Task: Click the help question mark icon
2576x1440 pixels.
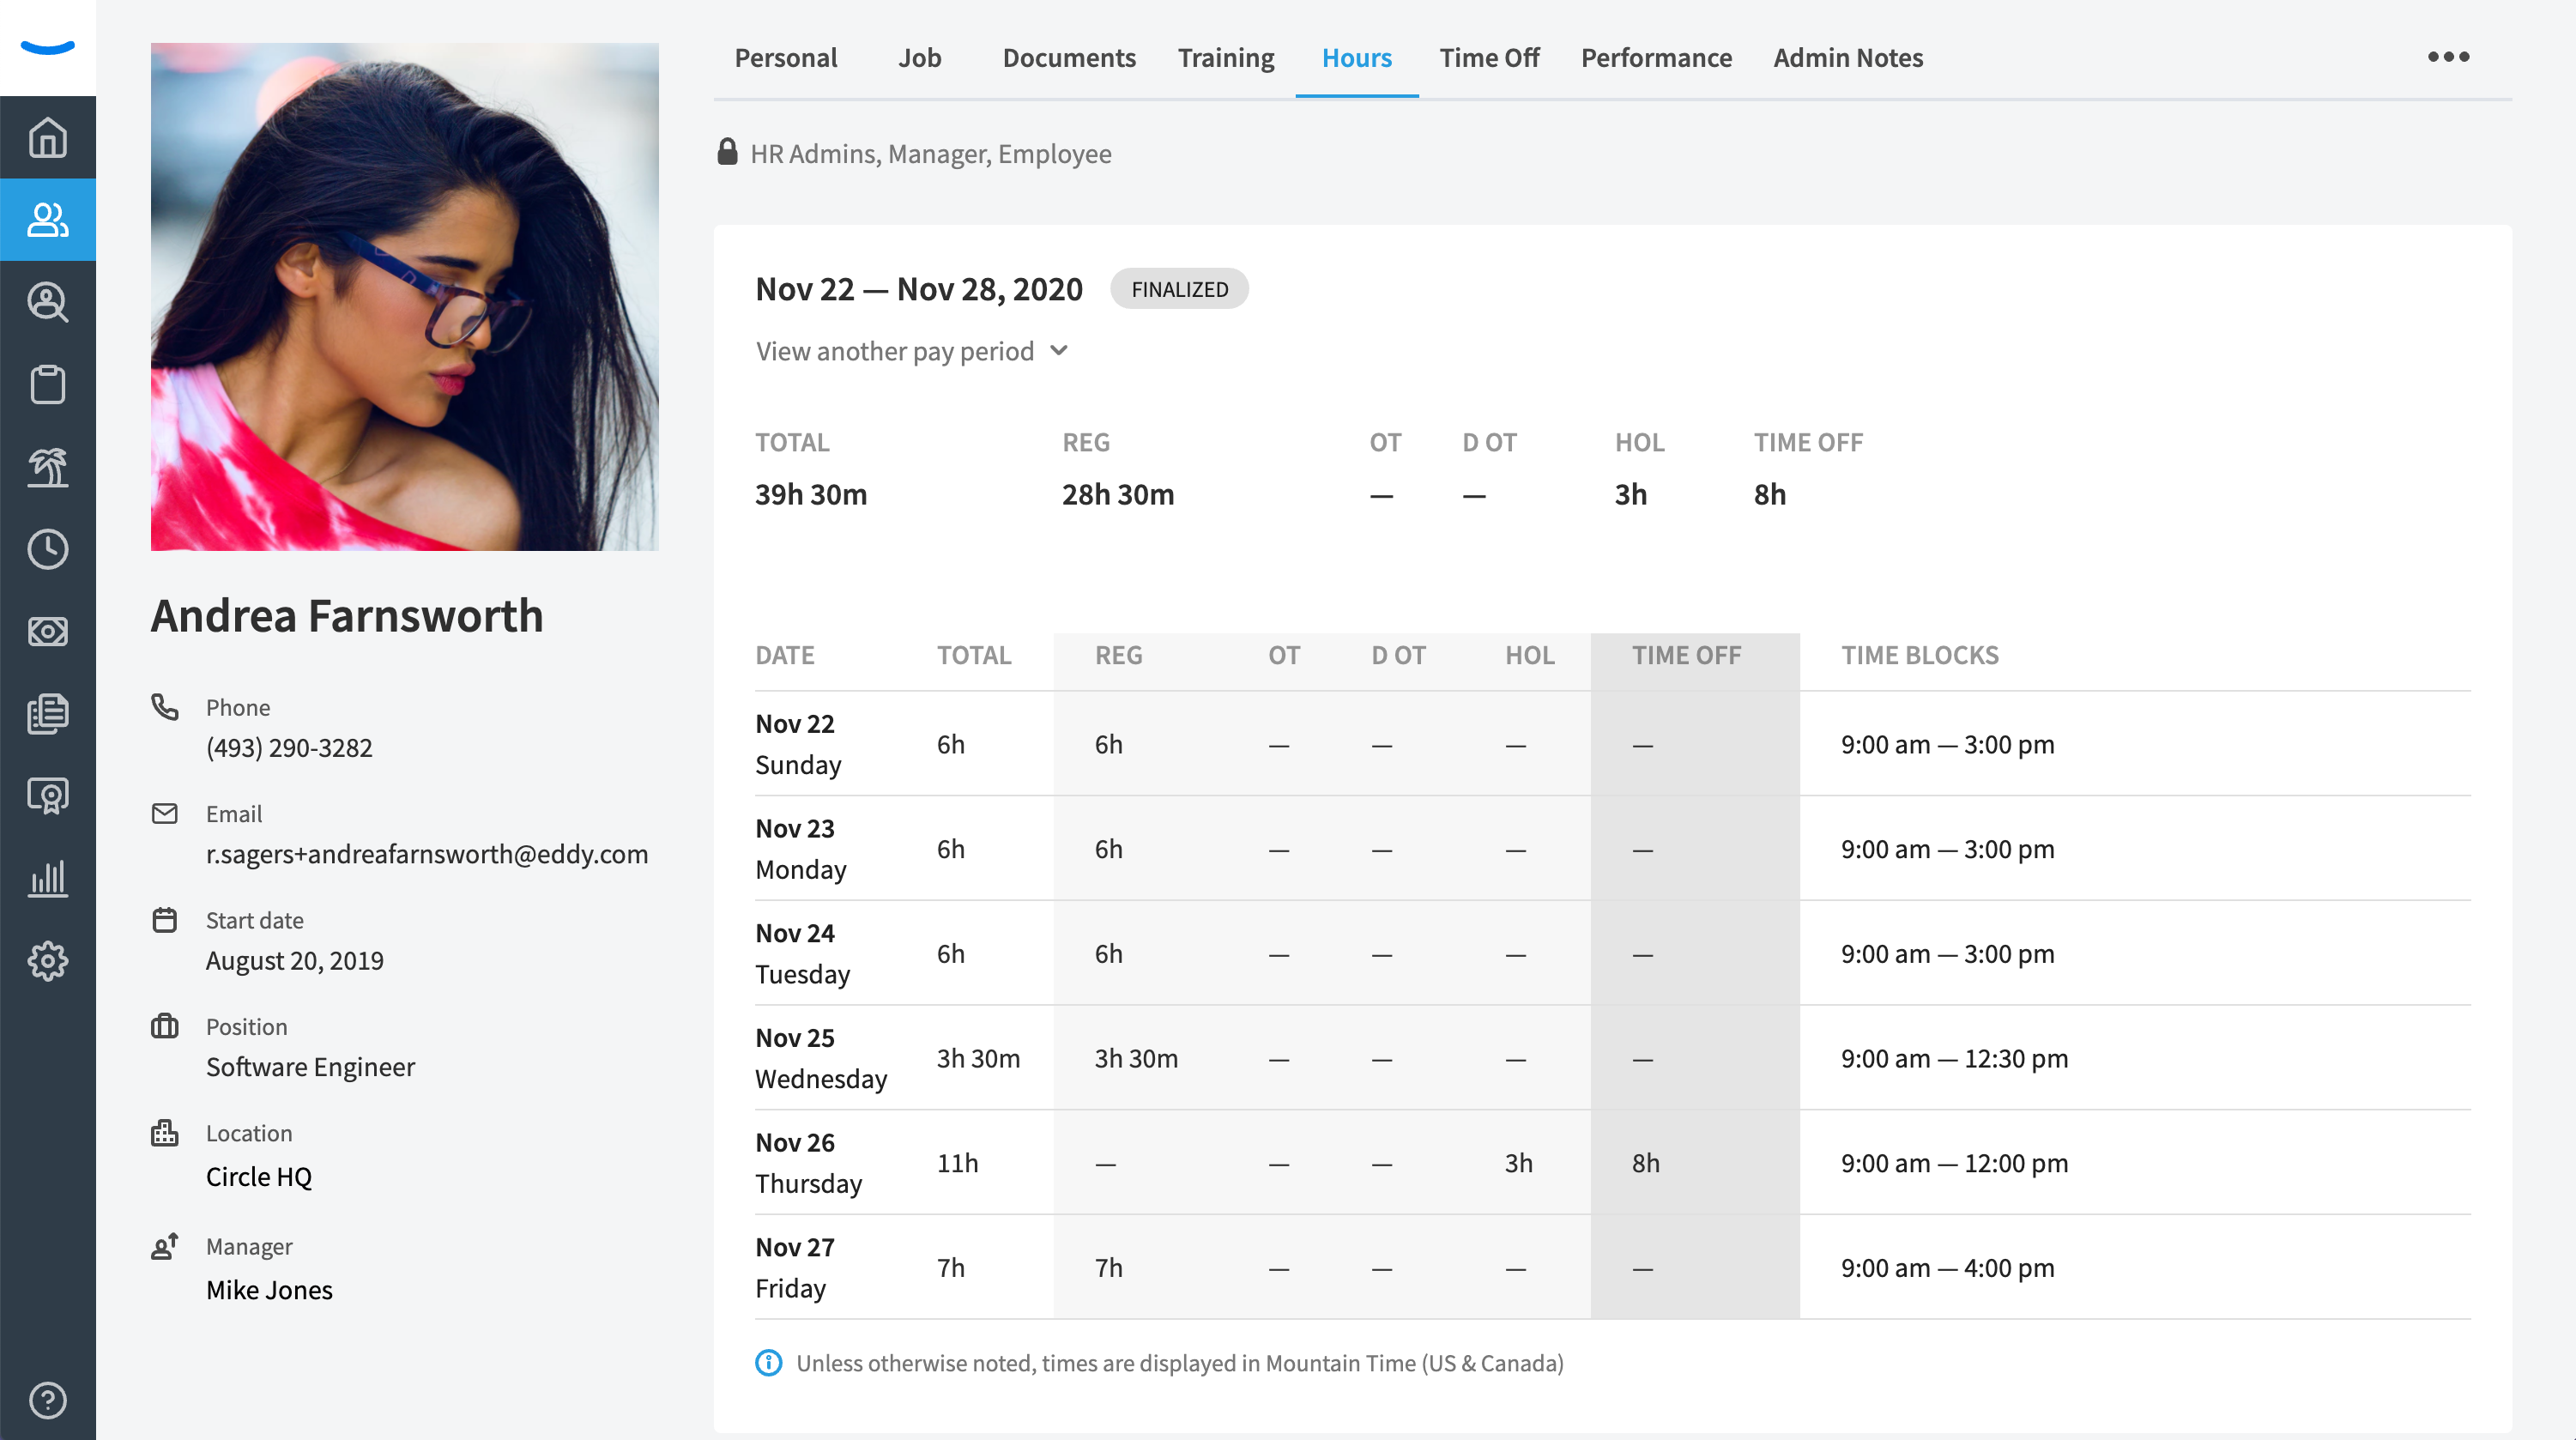Action: coord(47,1400)
